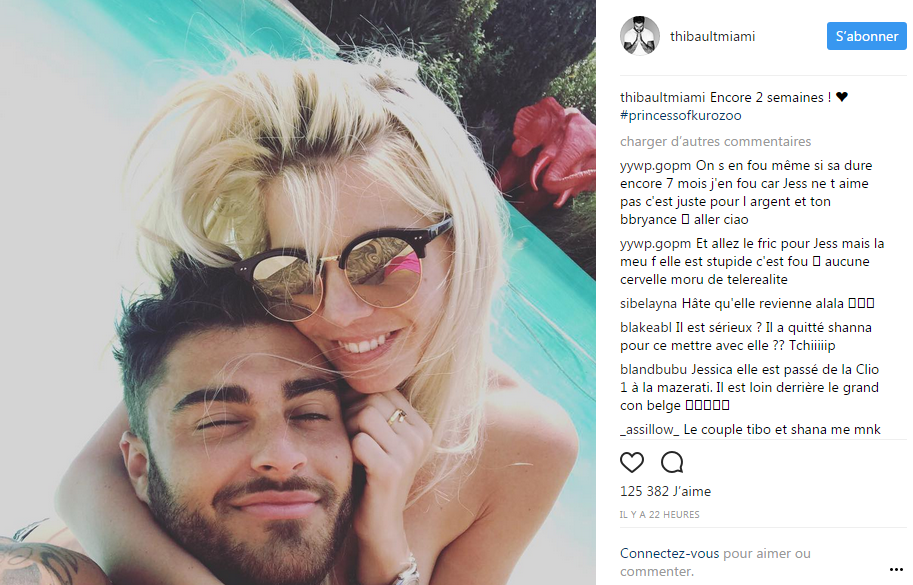This screenshot has width=913, height=585.
Task: Open the blakeabl commenter's profile
Action: click(x=646, y=327)
